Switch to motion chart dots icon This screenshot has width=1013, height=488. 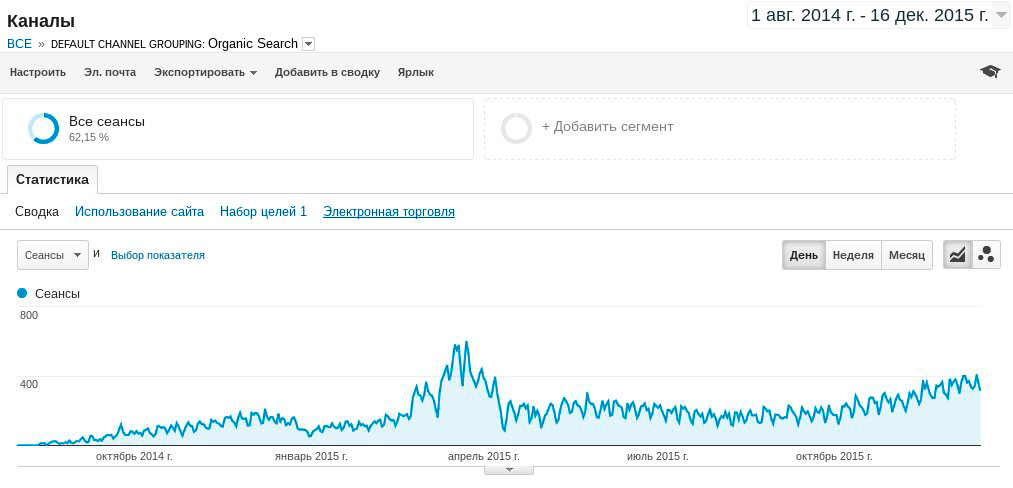coord(986,255)
